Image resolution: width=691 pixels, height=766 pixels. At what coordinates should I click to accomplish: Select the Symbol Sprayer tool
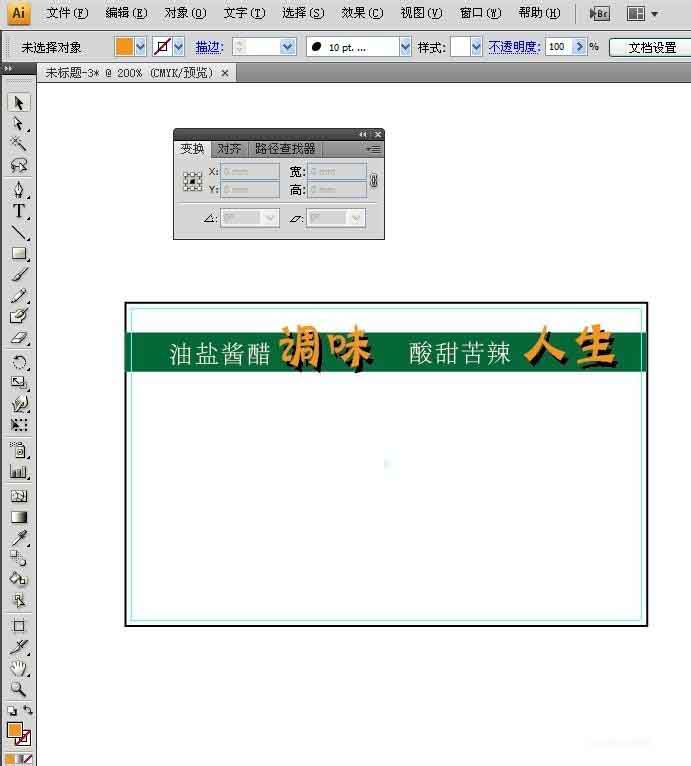point(19,449)
